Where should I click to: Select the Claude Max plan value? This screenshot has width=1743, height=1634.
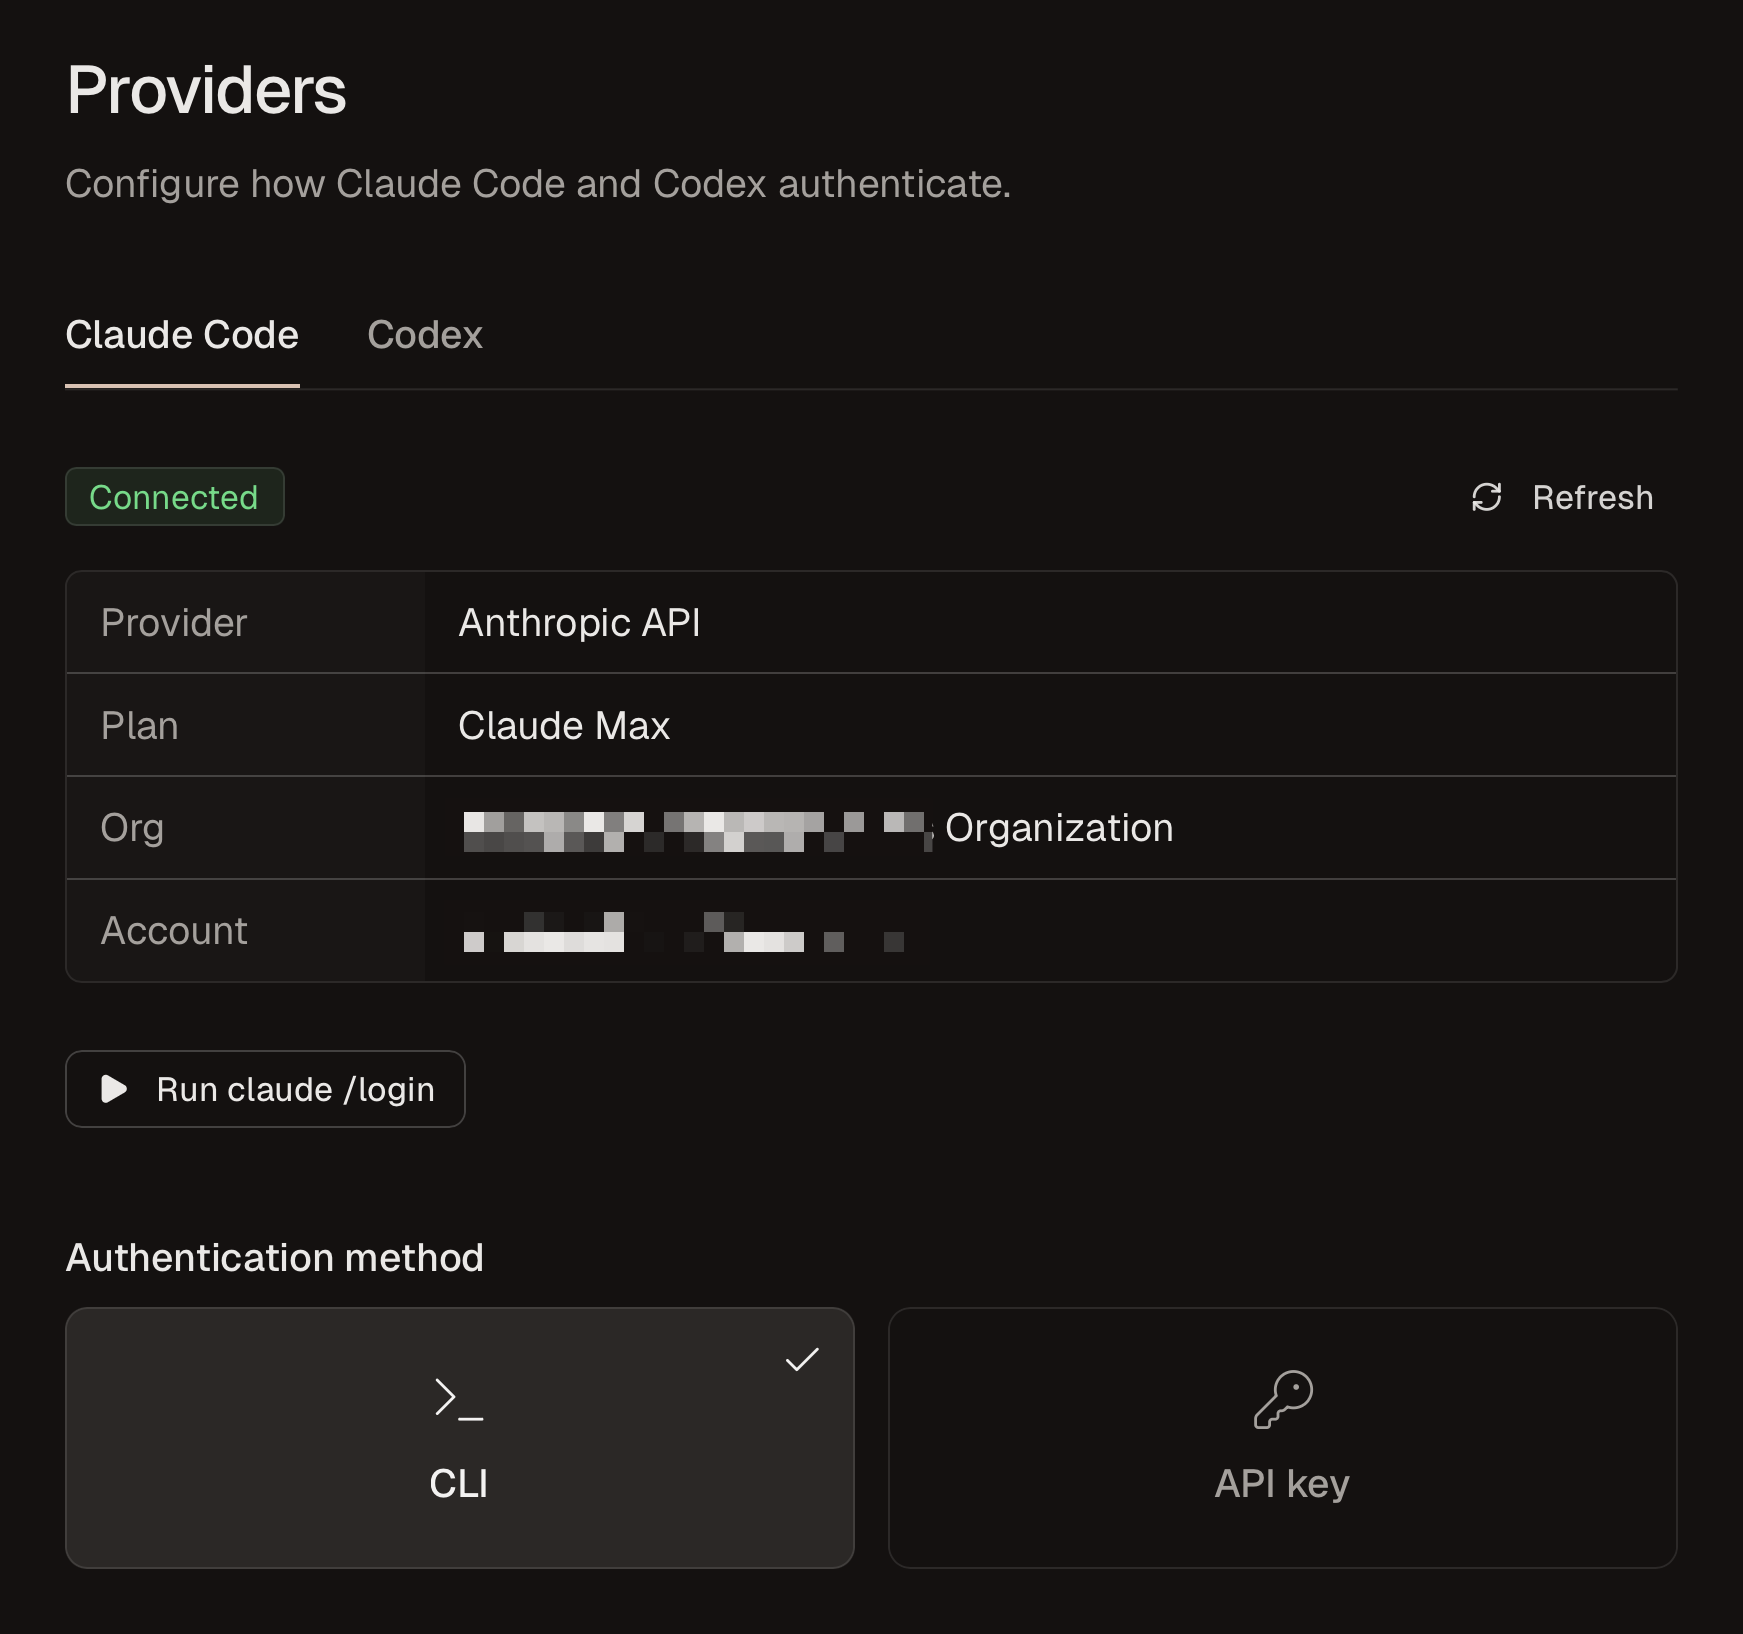pyautogui.click(x=564, y=726)
